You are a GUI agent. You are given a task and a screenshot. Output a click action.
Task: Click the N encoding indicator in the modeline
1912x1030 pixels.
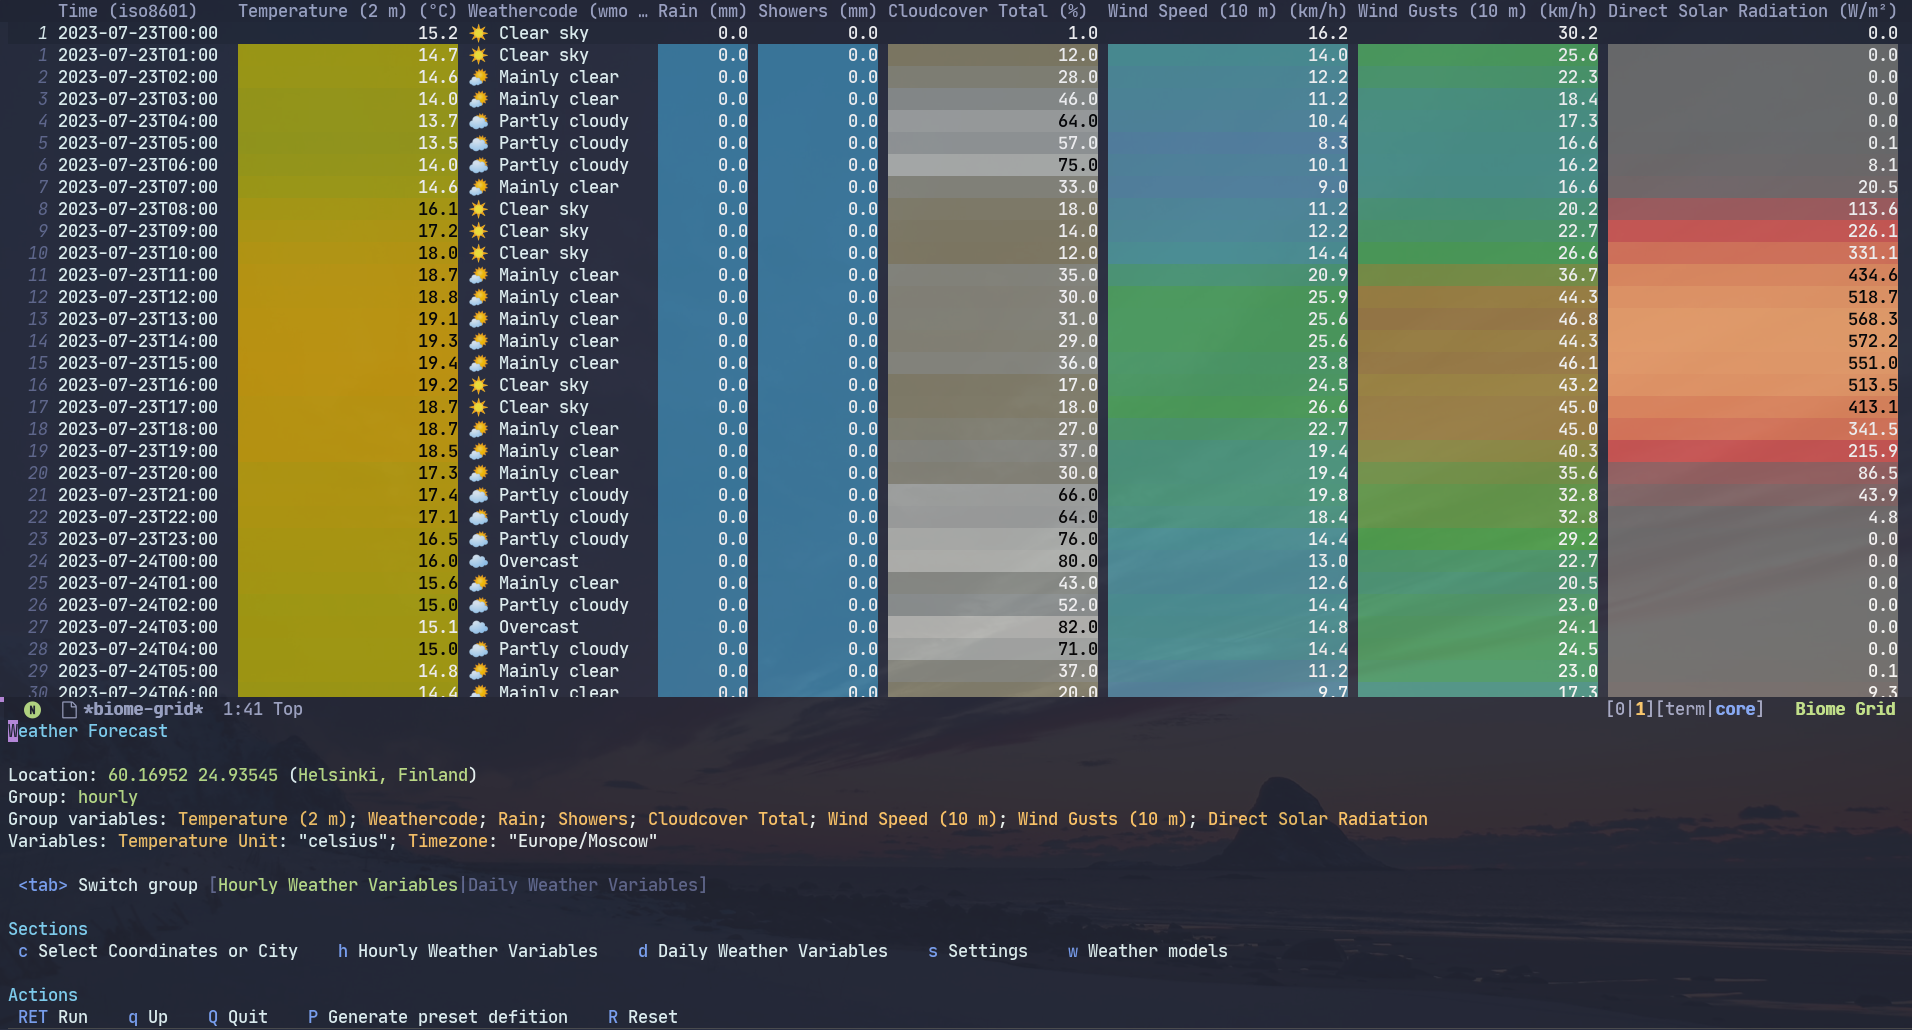click(33, 709)
